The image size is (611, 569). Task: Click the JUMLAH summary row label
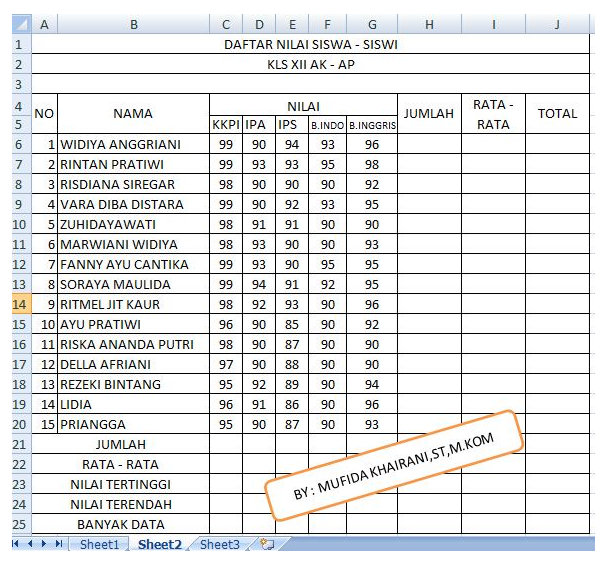click(120, 444)
